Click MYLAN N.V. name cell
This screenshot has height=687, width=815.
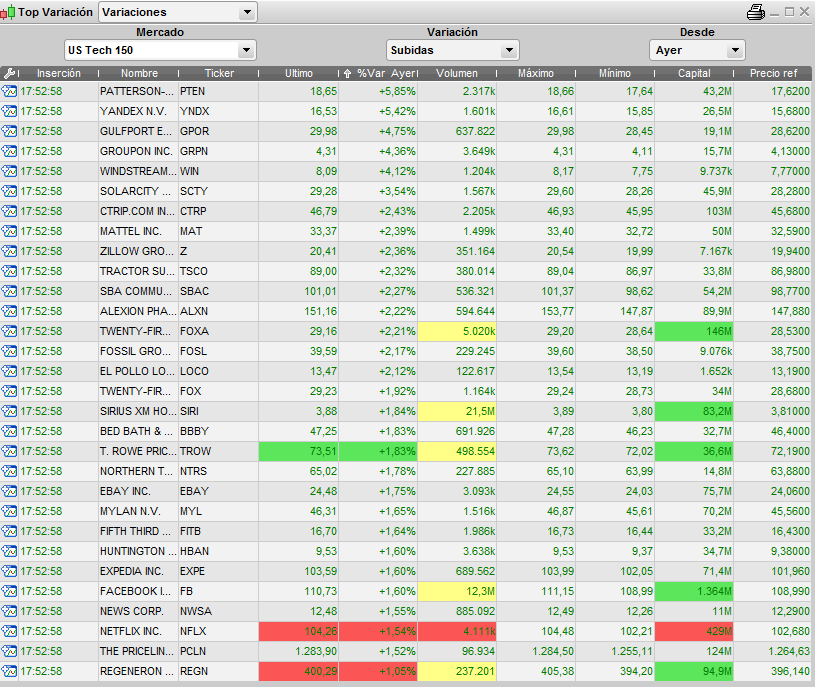click(x=138, y=511)
